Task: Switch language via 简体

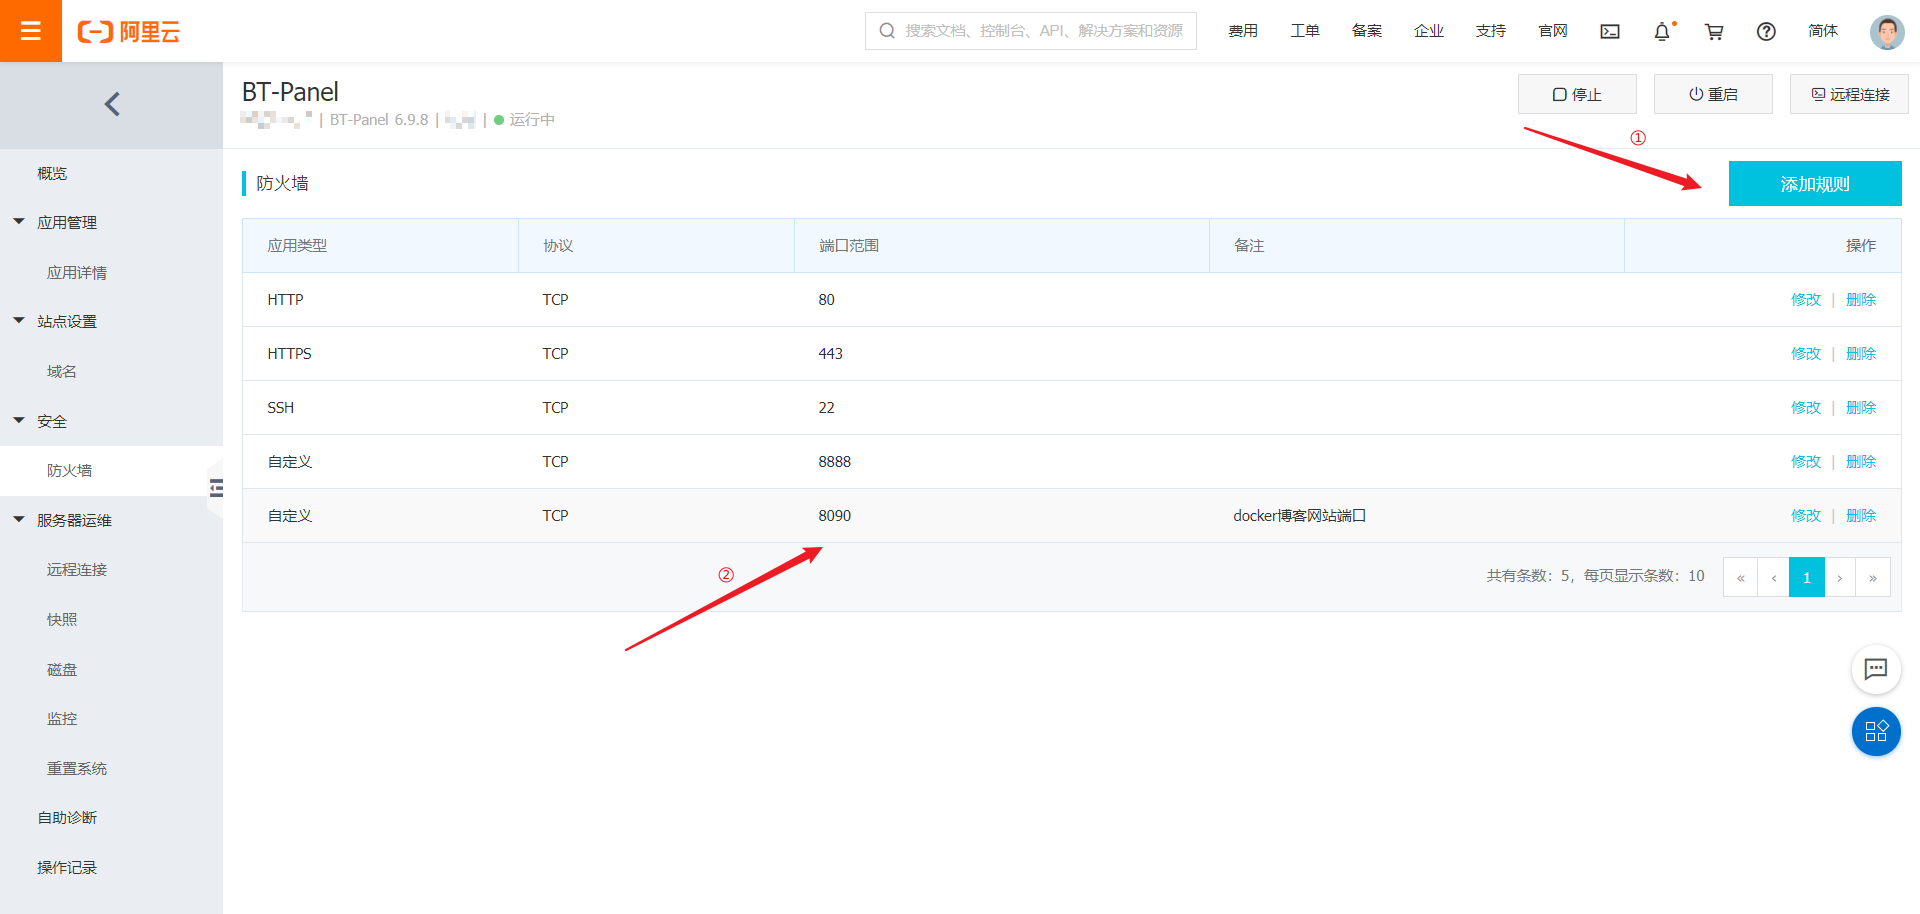Action: (1823, 31)
